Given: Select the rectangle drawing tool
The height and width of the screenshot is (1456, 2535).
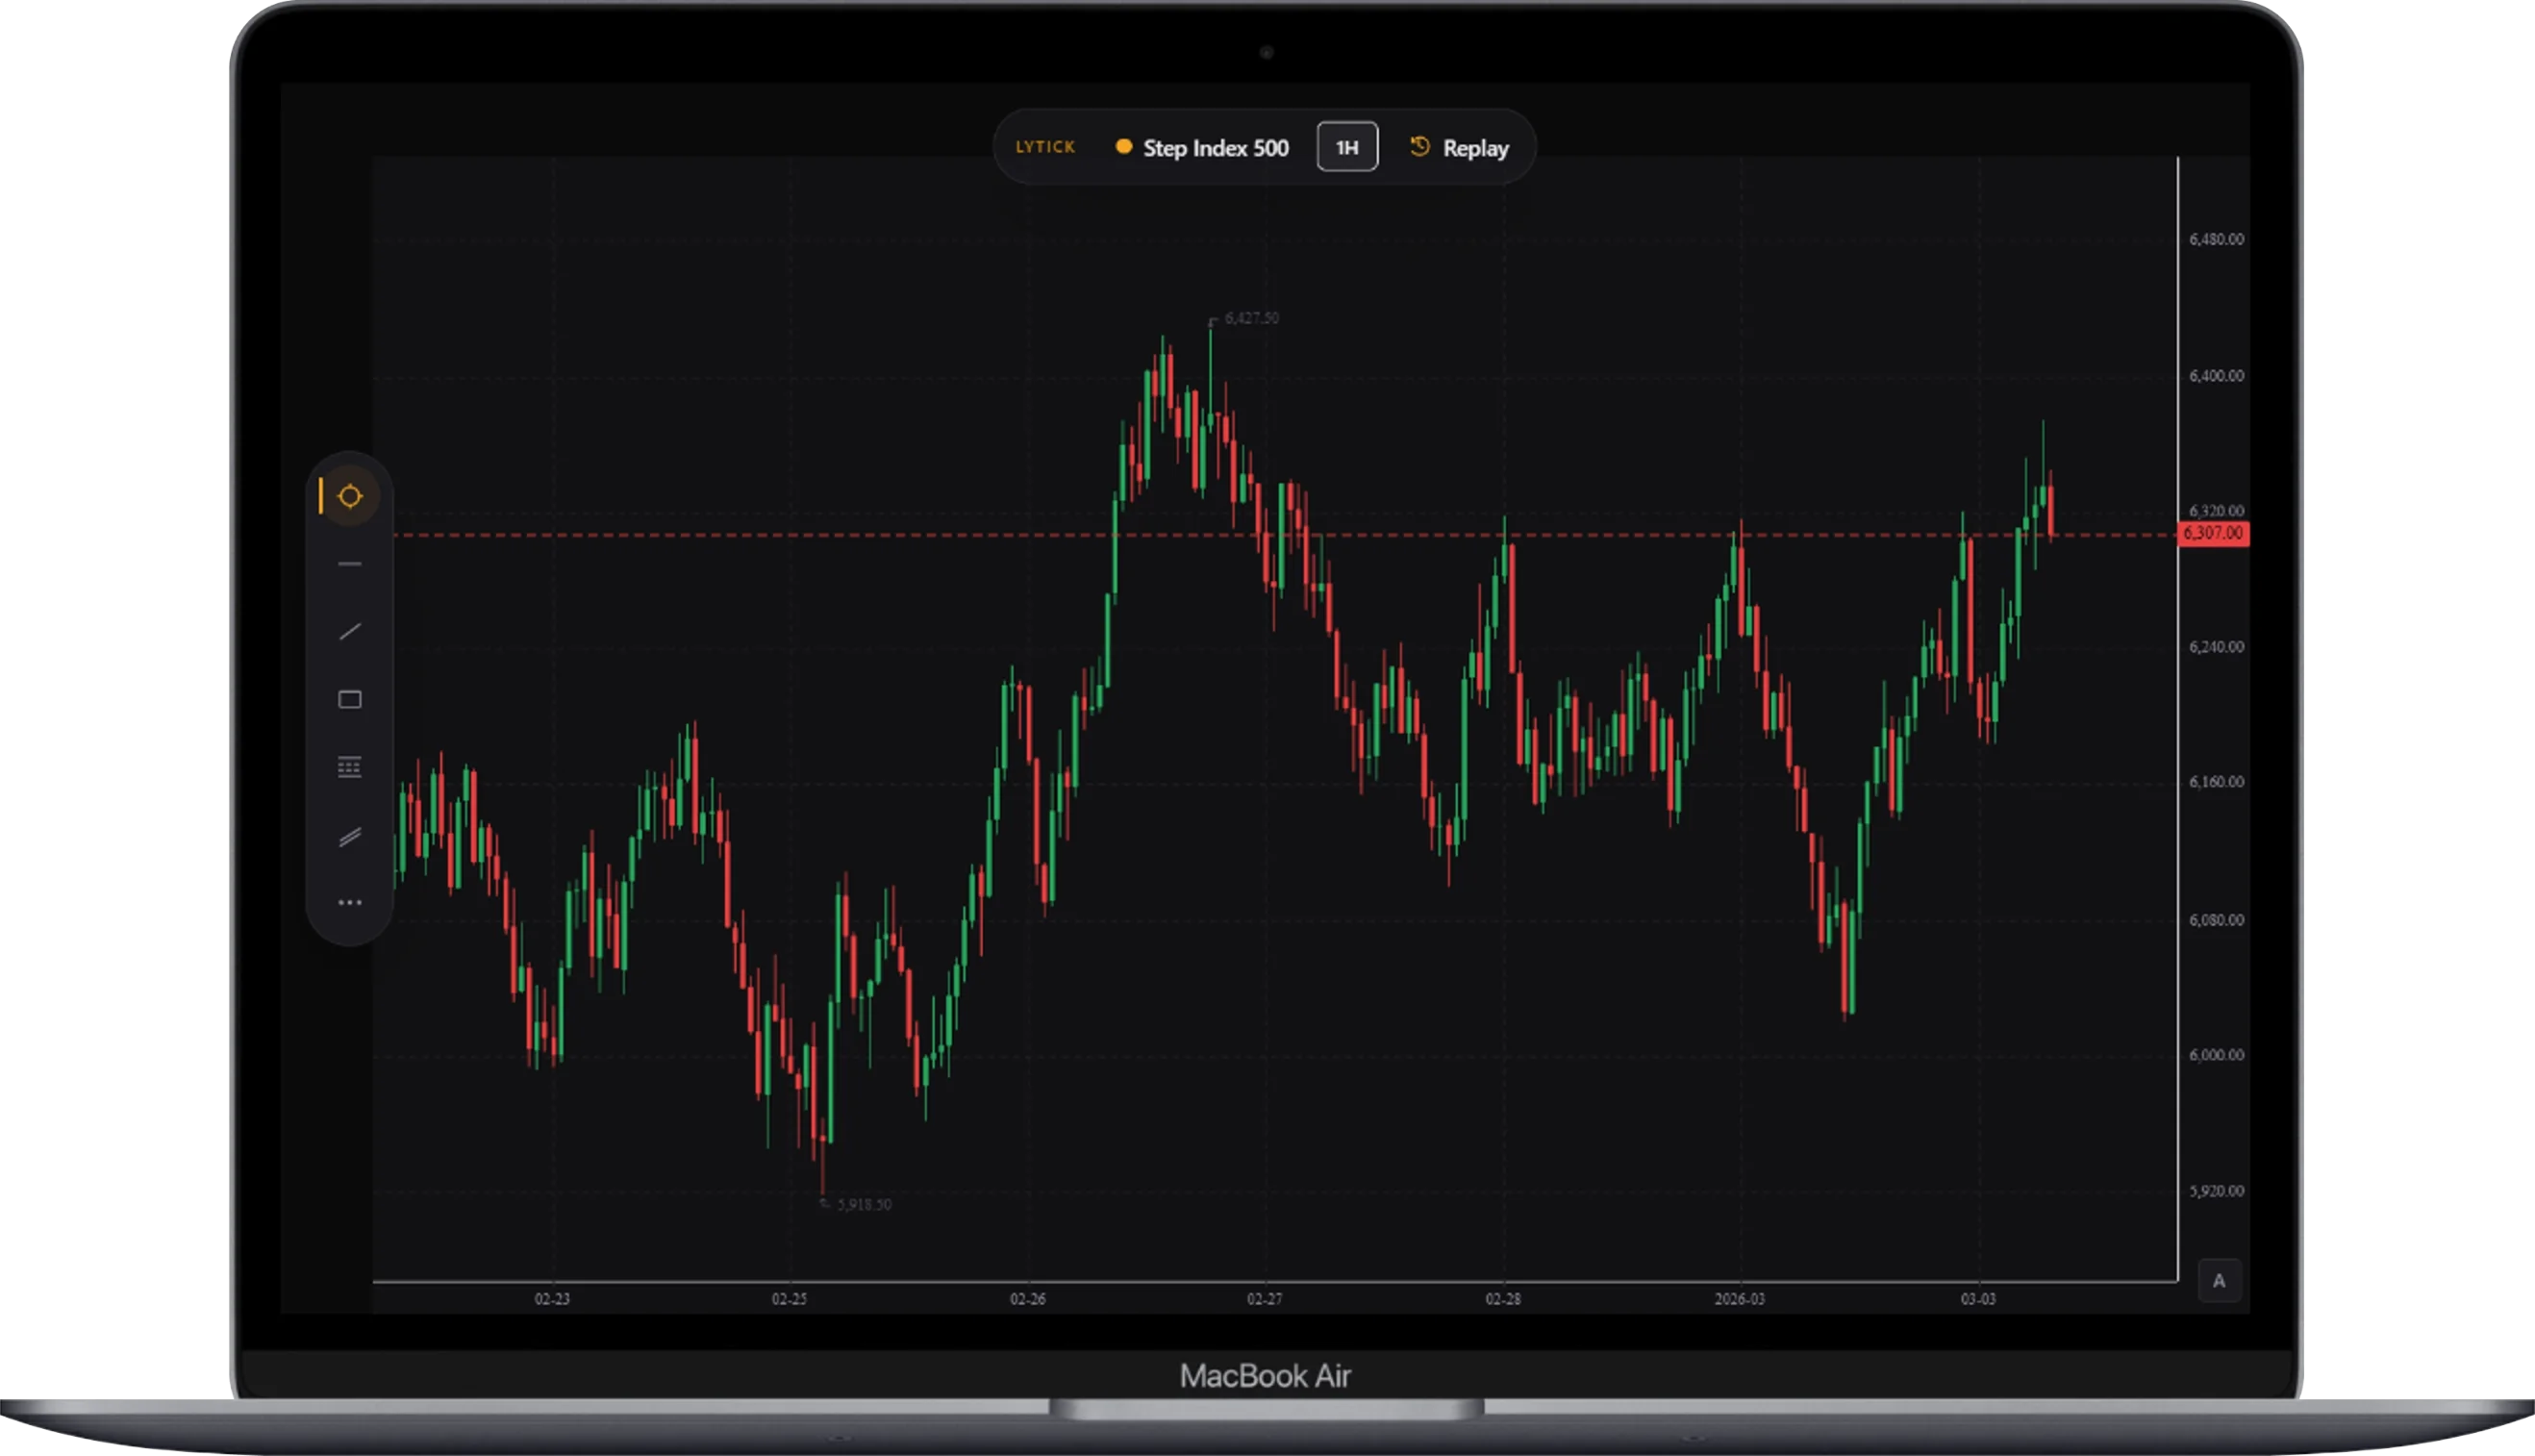Looking at the screenshot, I should coord(350,700).
